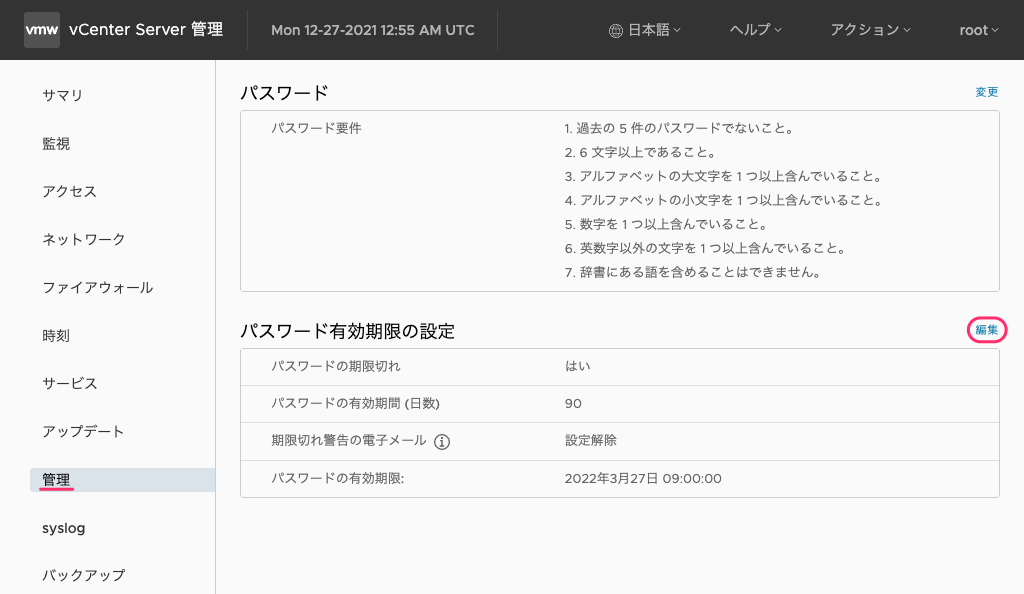Open アップデート in the sidebar

[x=83, y=431]
